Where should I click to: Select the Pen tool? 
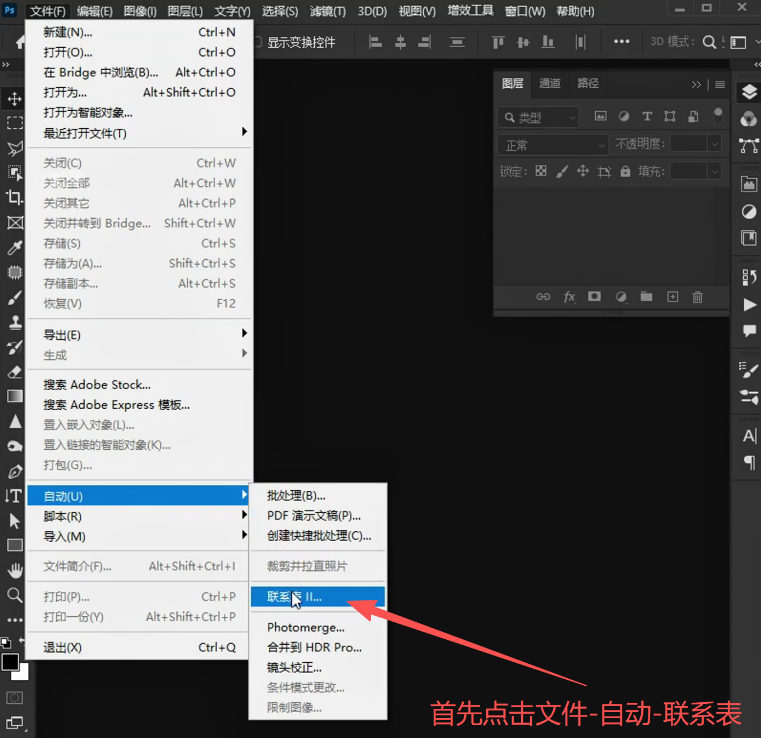[x=15, y=471]
